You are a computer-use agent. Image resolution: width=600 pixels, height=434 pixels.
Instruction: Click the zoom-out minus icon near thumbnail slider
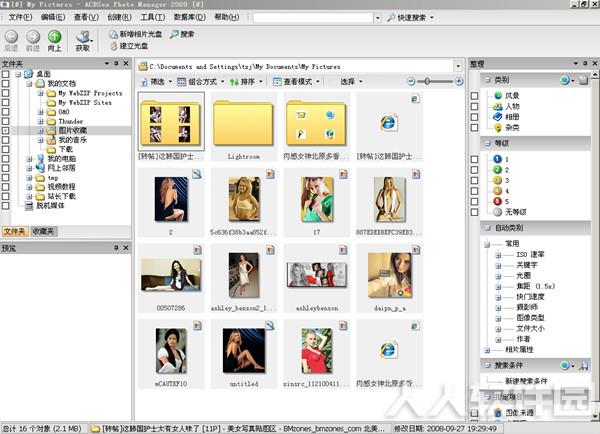(411, 82)
